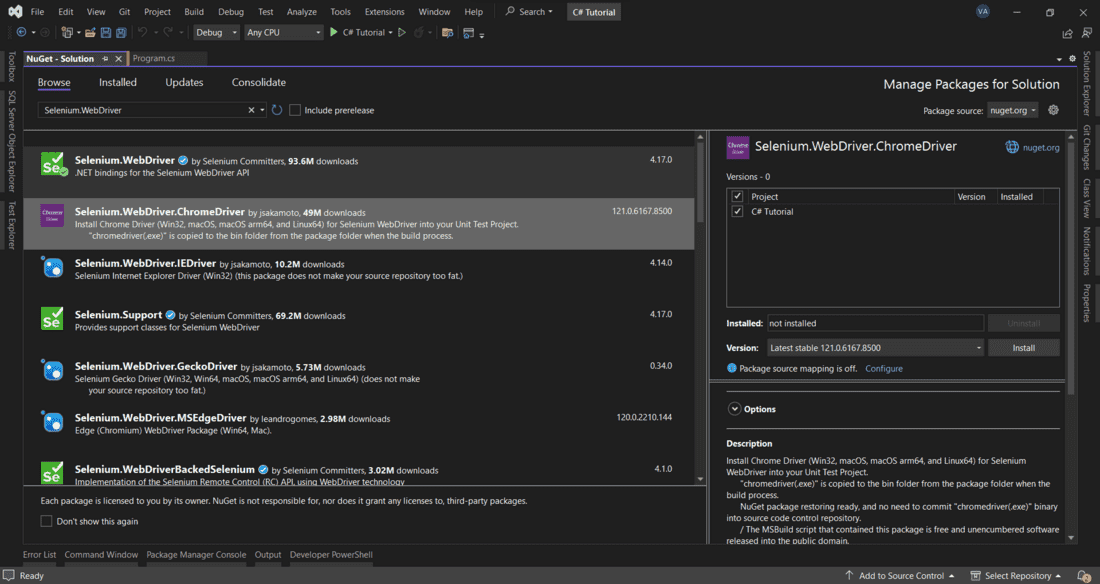Viewport: 1100px width, 584px height.
Task: Refresh the NuGet search results
Action: click(277, 110)
